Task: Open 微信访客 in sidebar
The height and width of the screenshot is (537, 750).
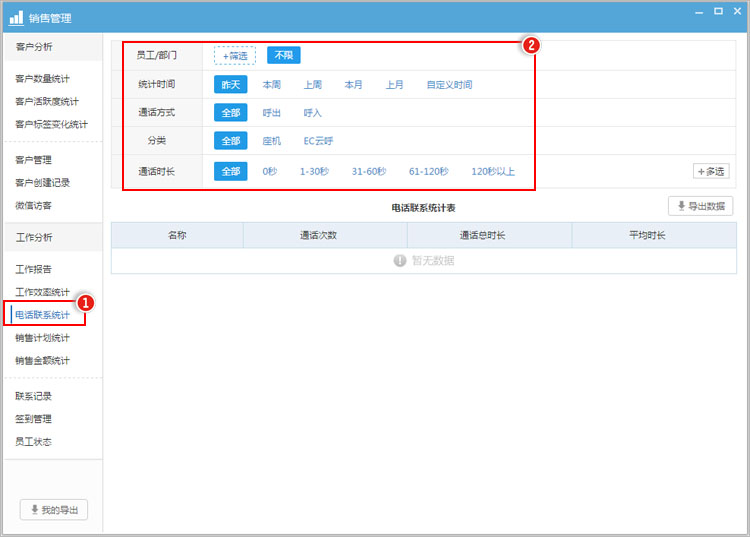Action: click(x=33, y=206)
